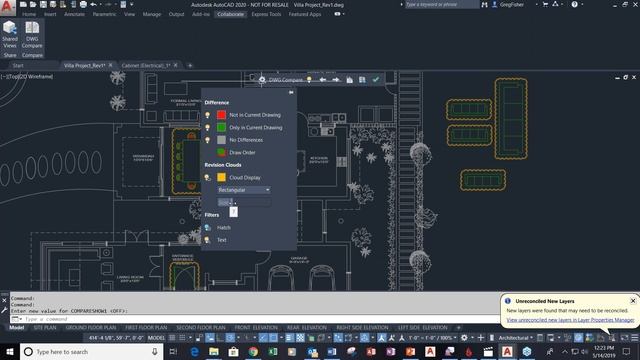This screenshot has height=360, width=640.
Task: Open Microsoft Edge from the taskbar
Action: click(x=194, y=351)
